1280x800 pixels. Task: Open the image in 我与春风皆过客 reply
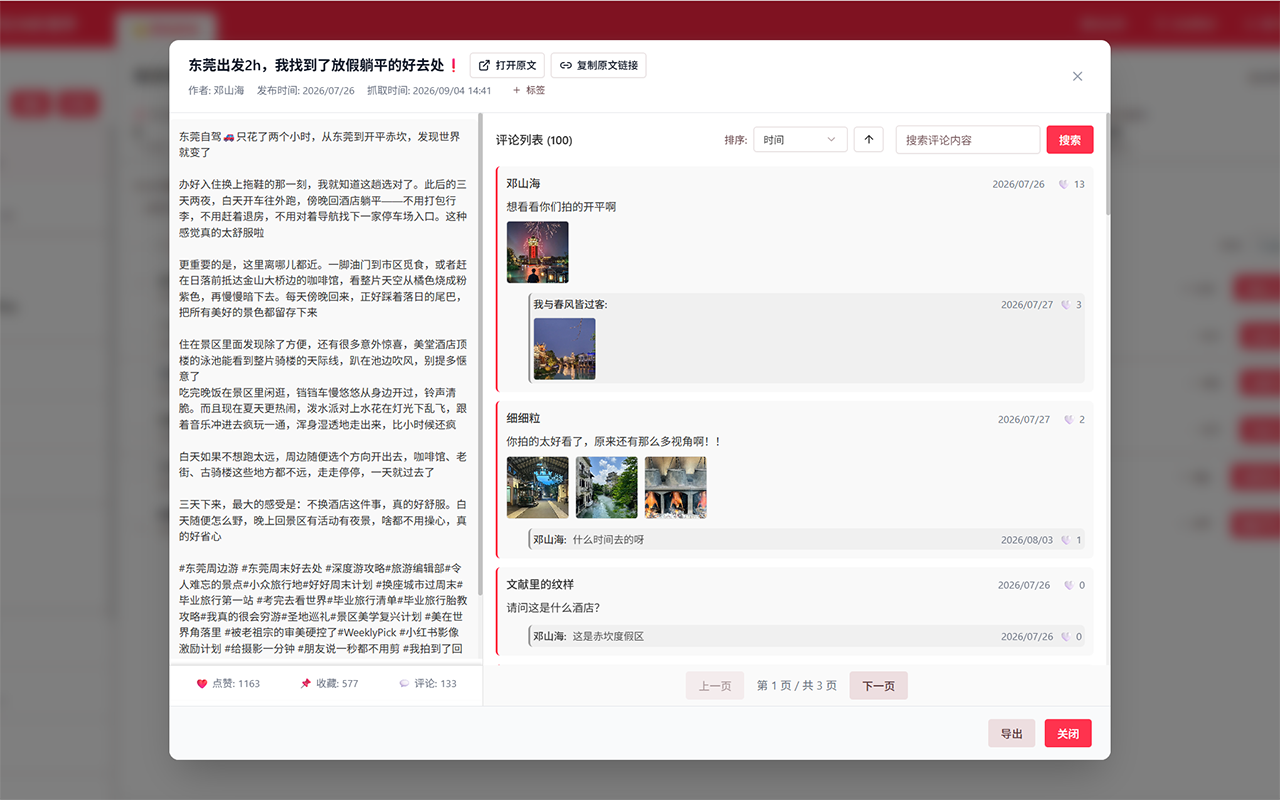pyautogui.click(x=564, y=349)
